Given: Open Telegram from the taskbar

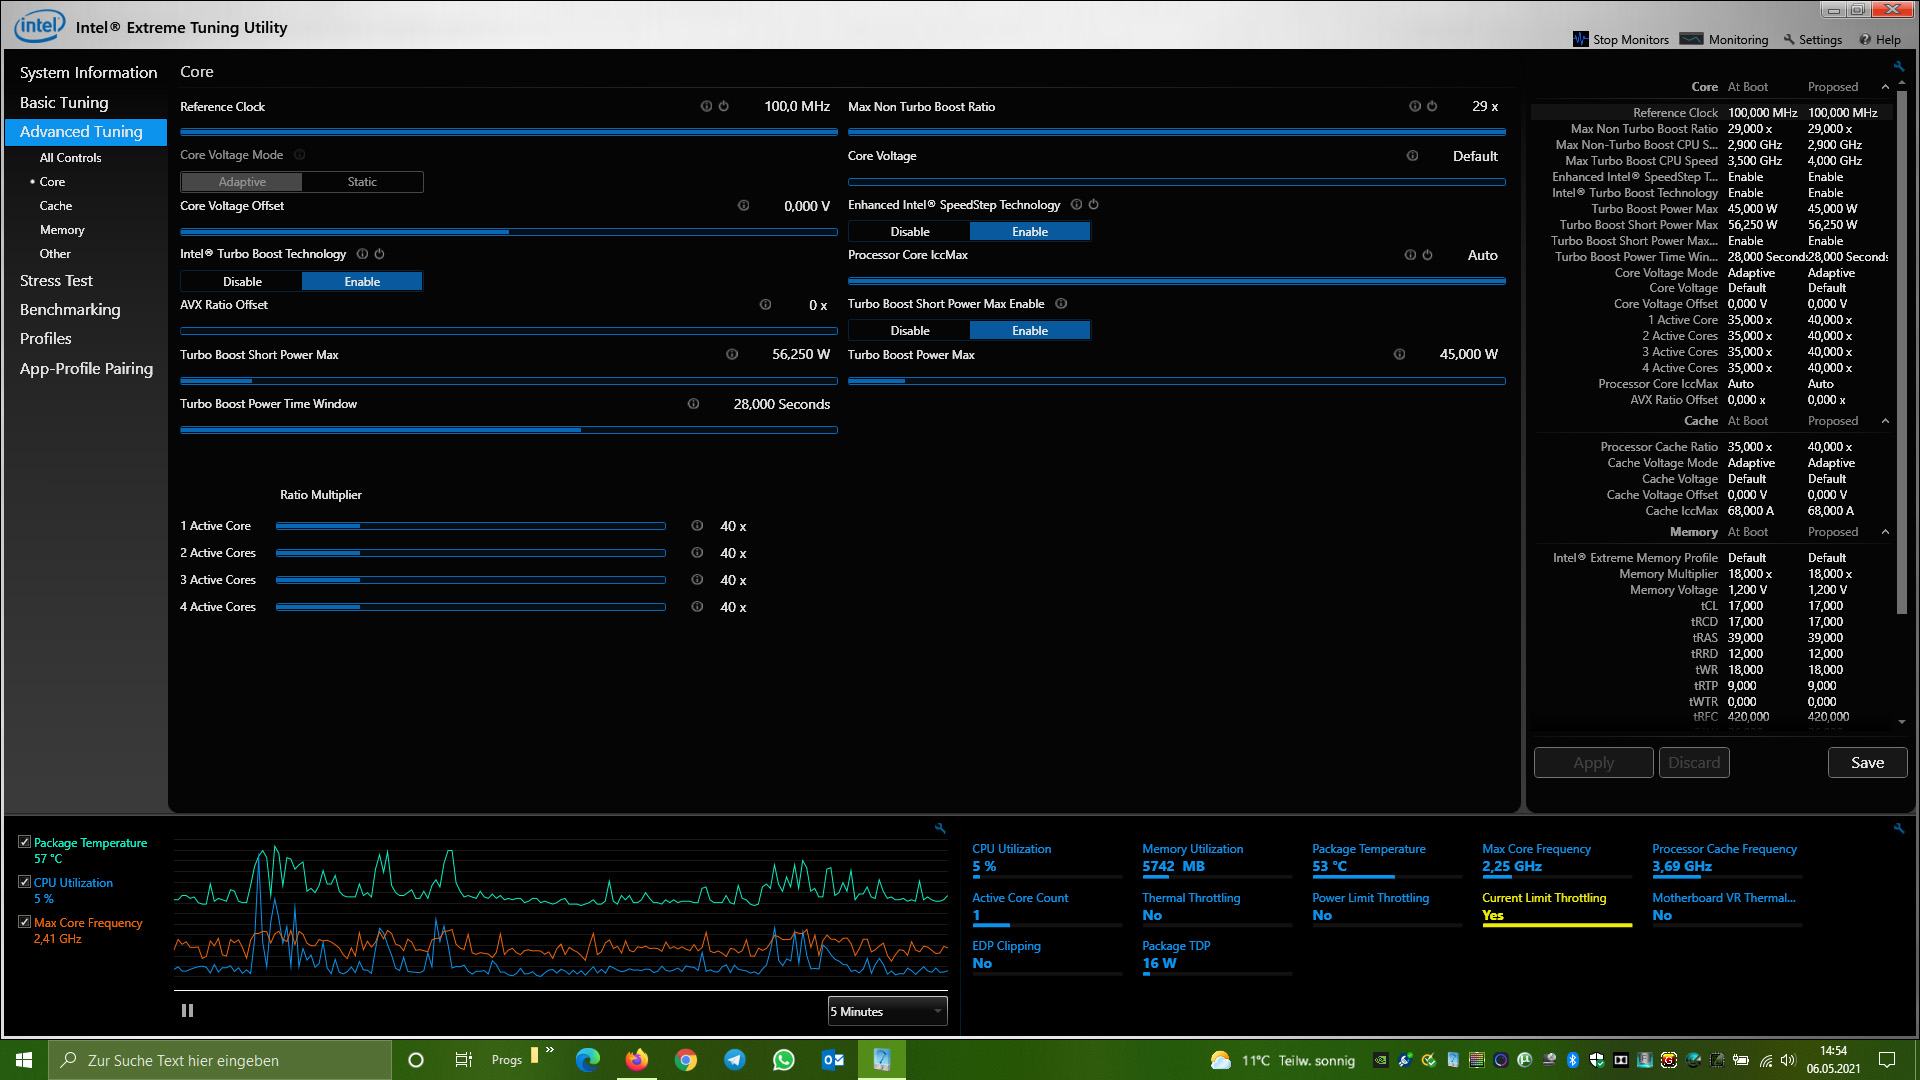Looking at the screenshot, I should (x=734, y=1060).
